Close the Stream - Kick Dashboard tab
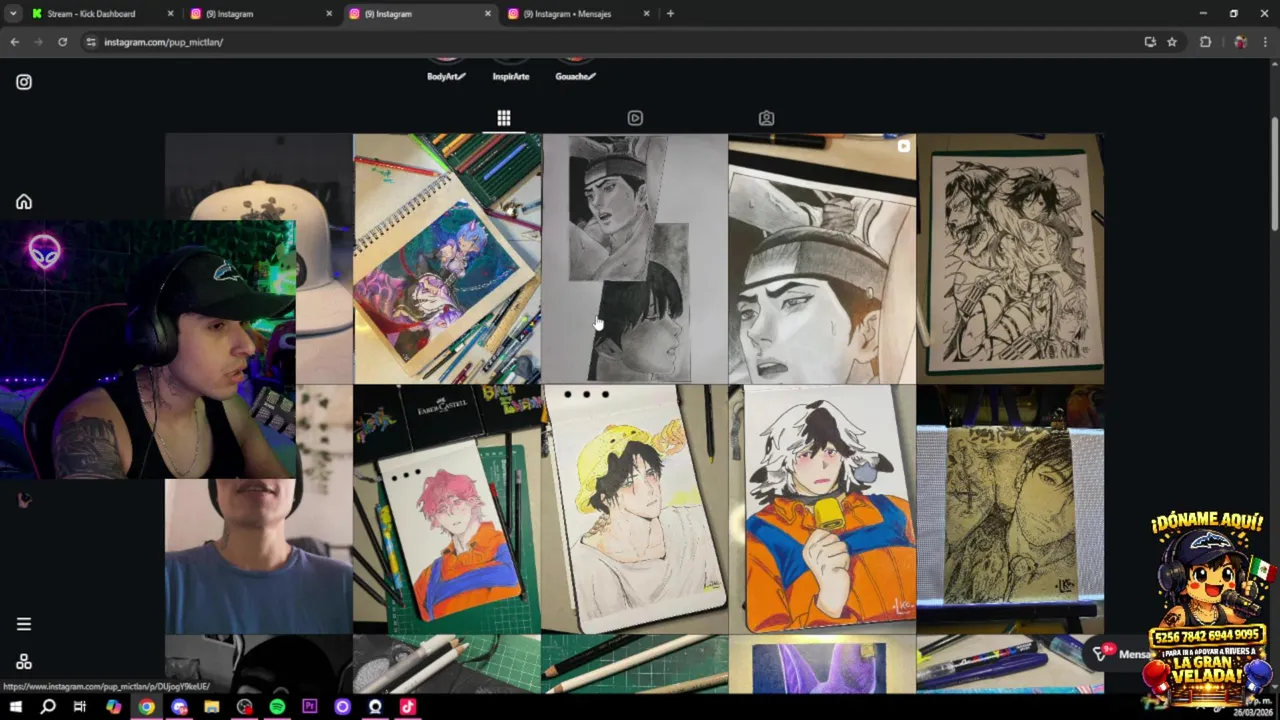Viewport: 1280px width, 720px height. 170,14
